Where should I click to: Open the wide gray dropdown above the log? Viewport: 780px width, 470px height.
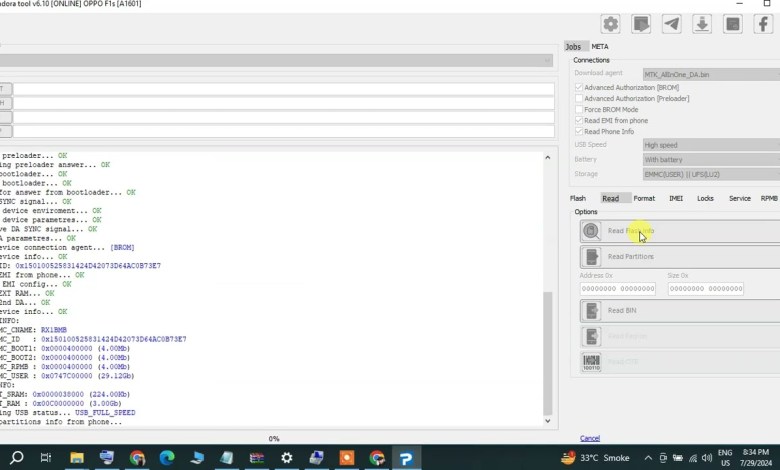pos(276,60)
